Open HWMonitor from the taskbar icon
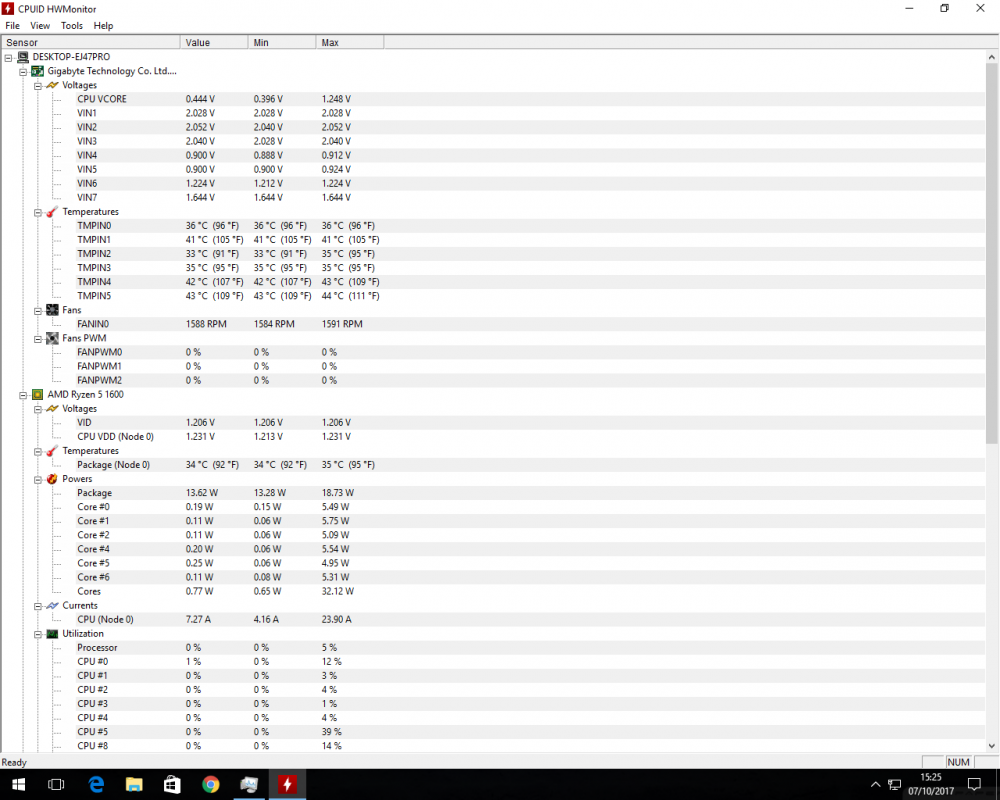Image resolution: width=1000 pixels, height=800 pixels. point(287,784)
